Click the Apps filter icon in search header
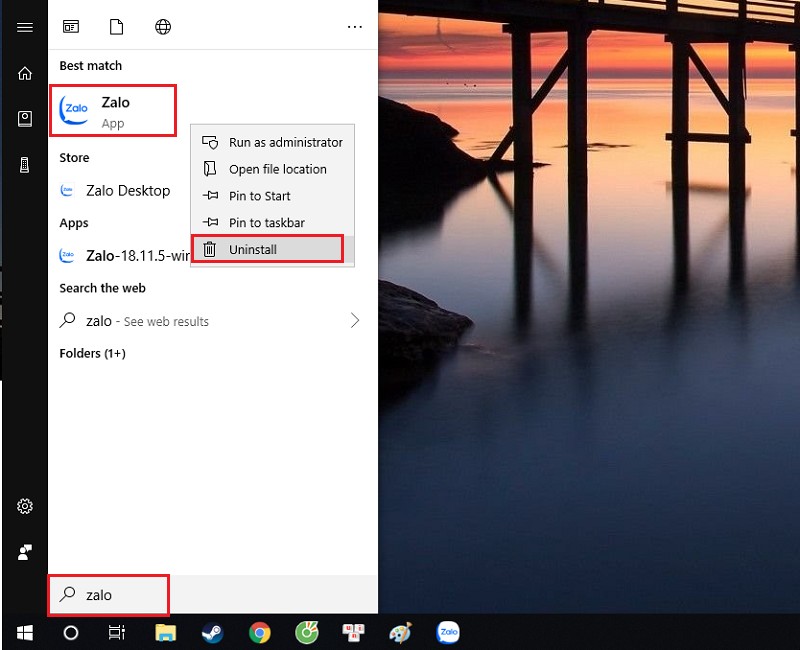This screenshot has height=650, width=800. [71, 27]
